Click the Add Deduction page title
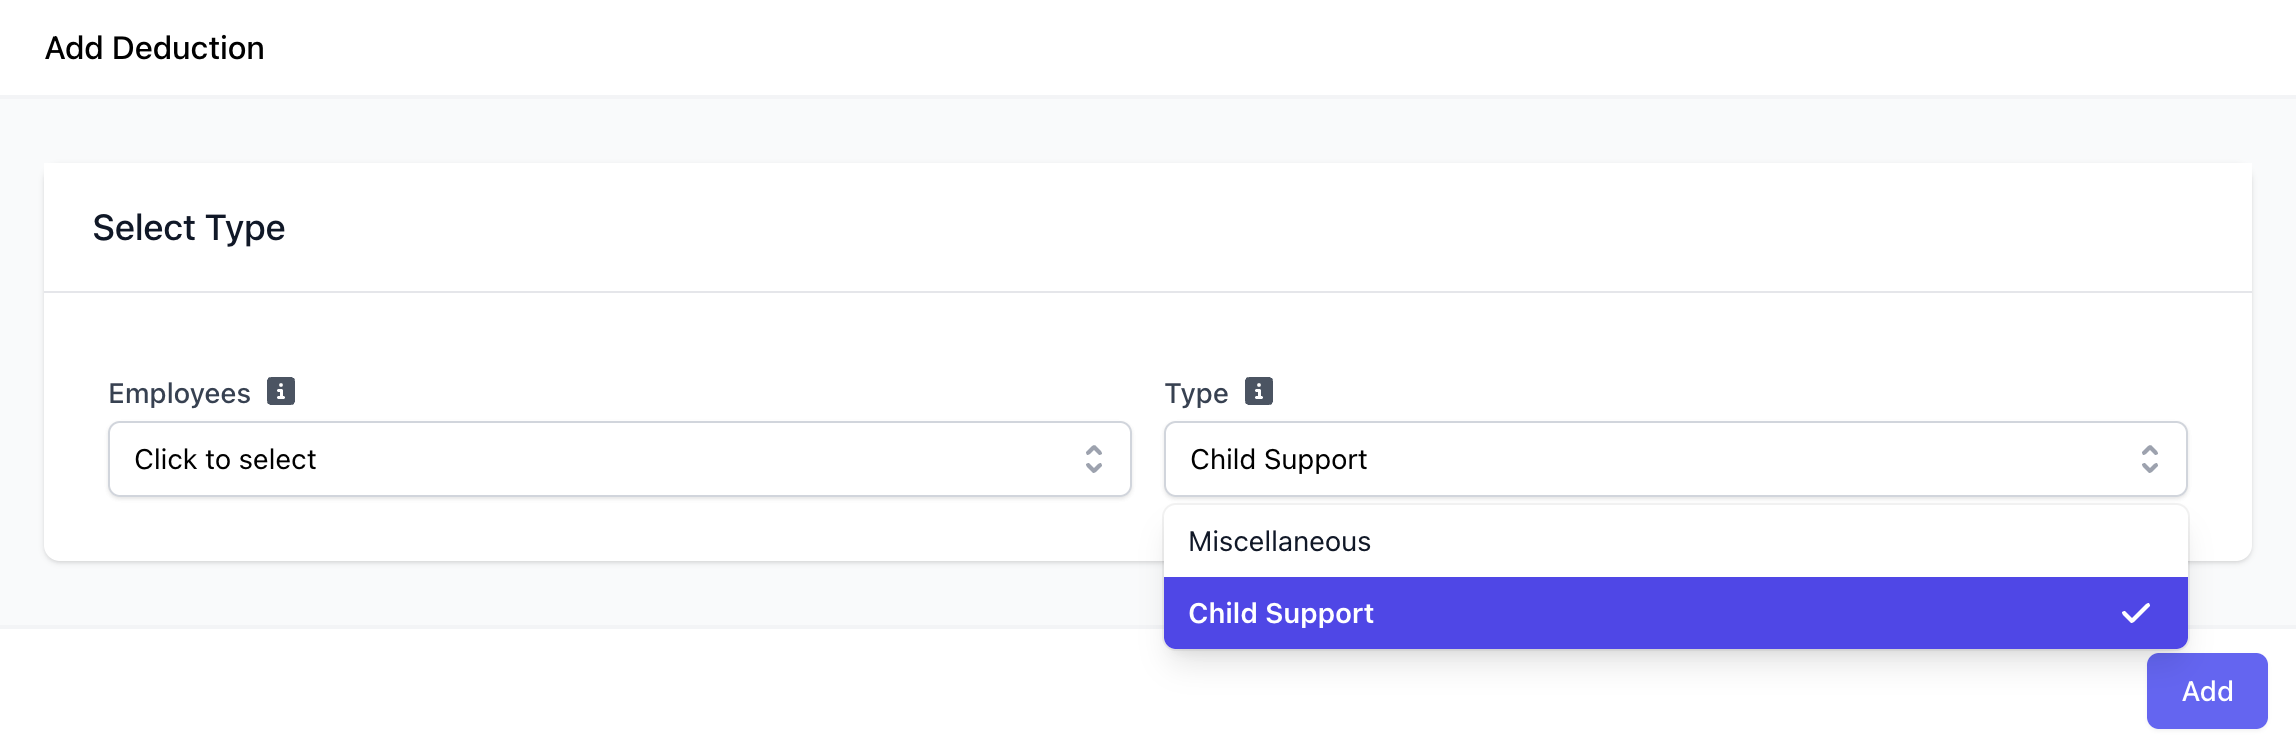This screenshot has width=2296, height=752. click(x=155, y=48)
